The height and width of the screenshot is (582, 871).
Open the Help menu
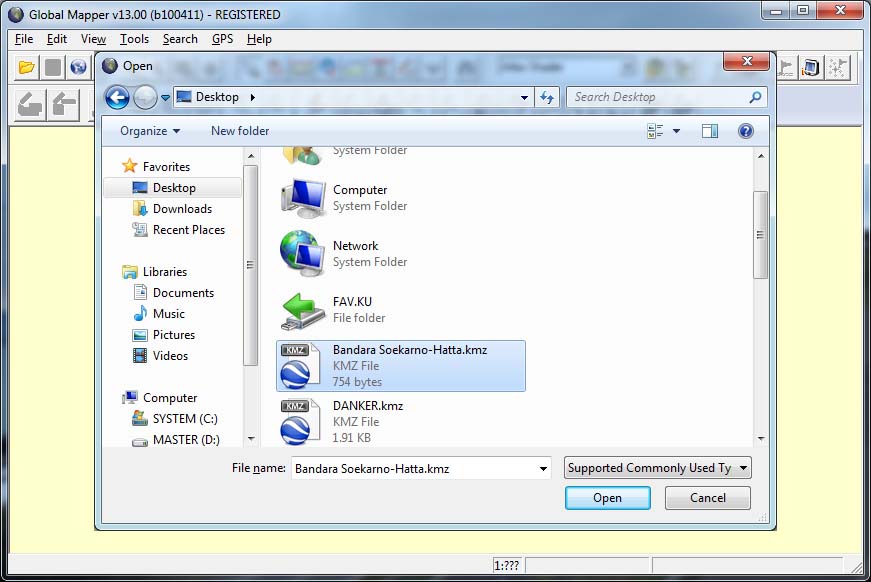click(259, 39)
